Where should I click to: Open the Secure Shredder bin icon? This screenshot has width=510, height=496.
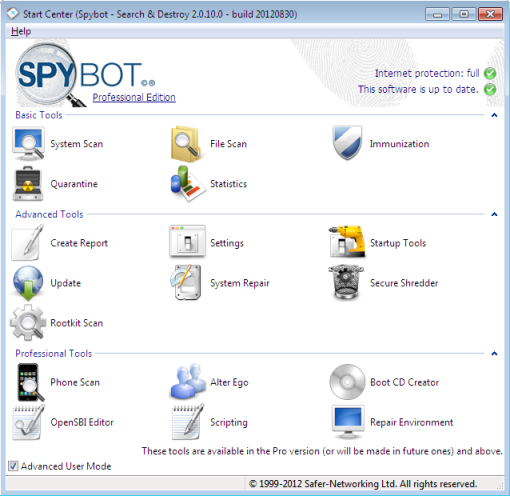[346, 283]
